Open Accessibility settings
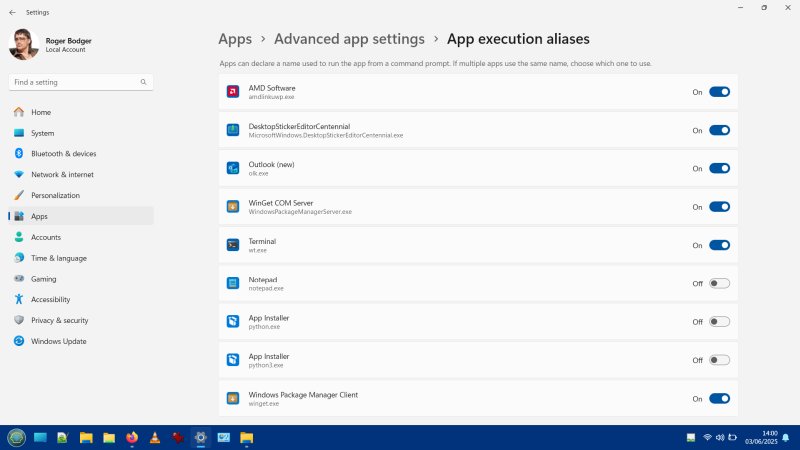The image size is (800, 450). 50,299
